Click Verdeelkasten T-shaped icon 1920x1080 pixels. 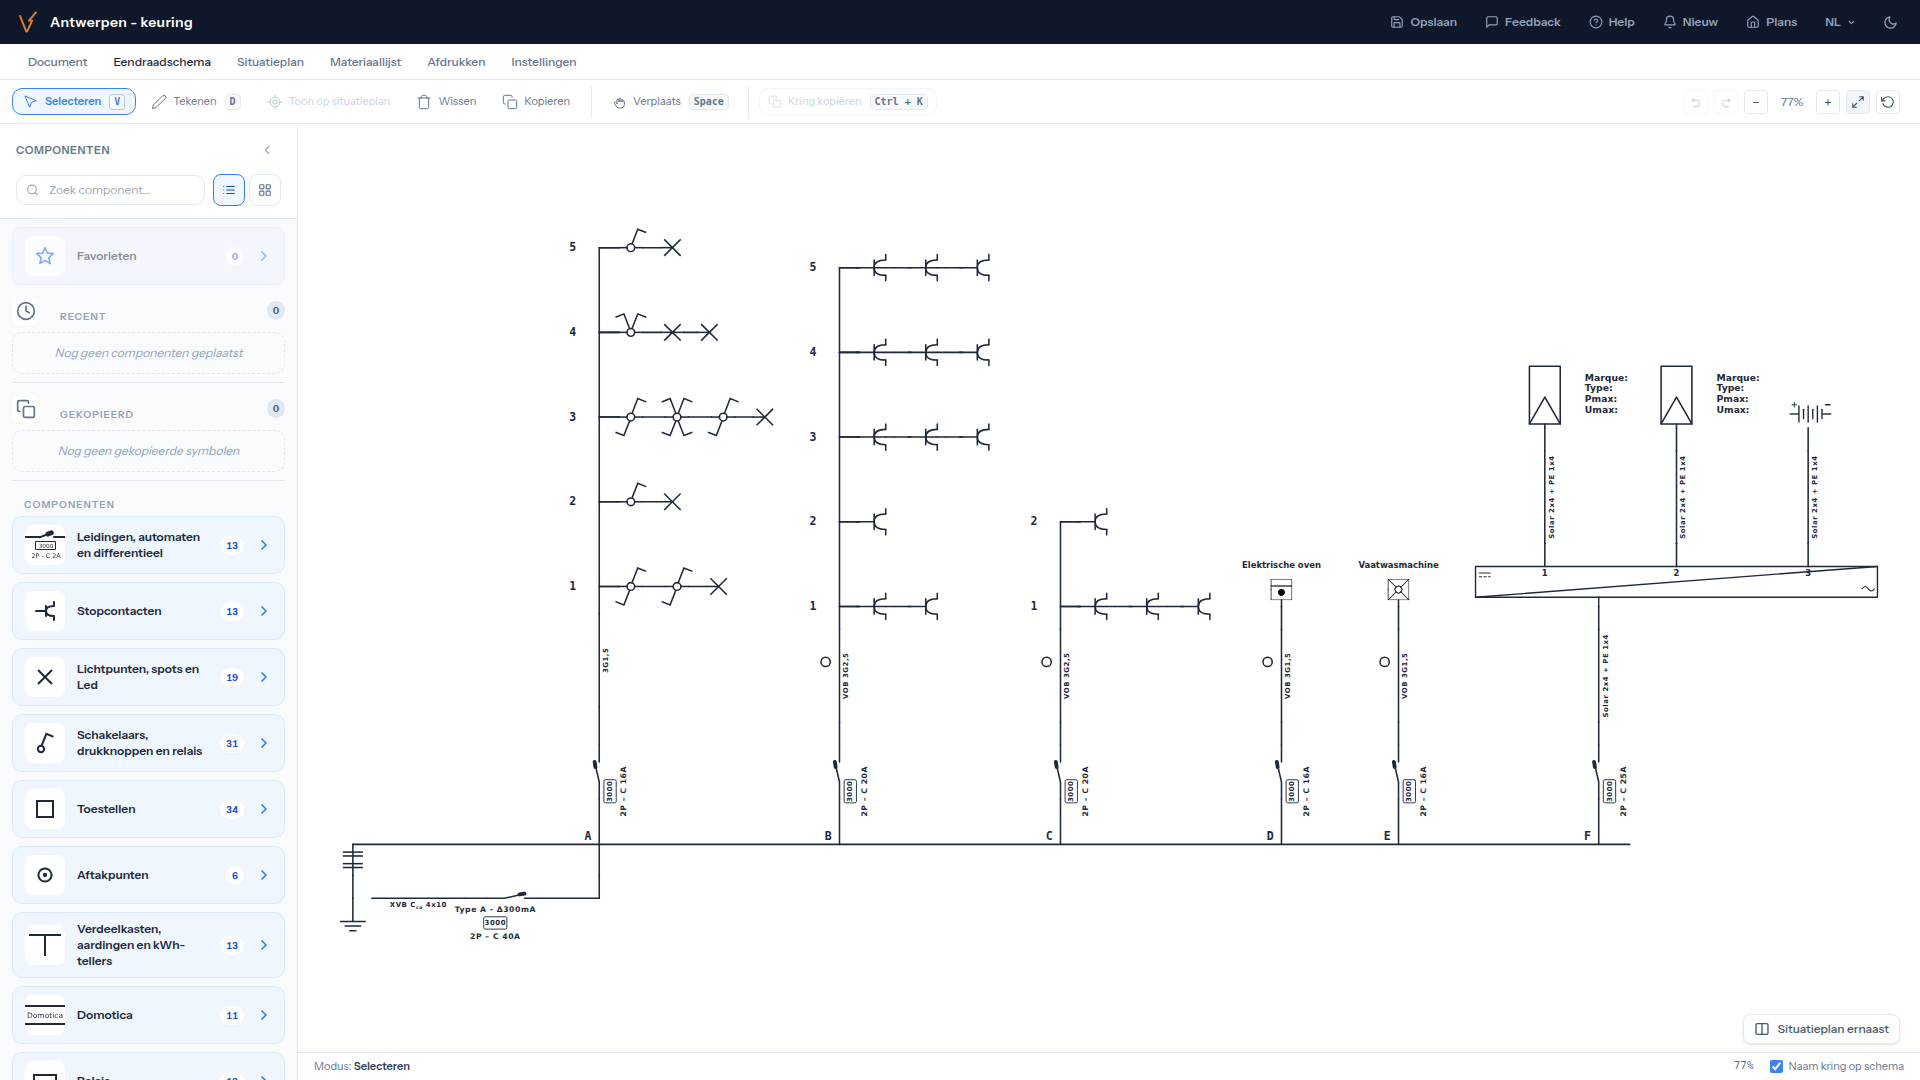click(45, 945)
